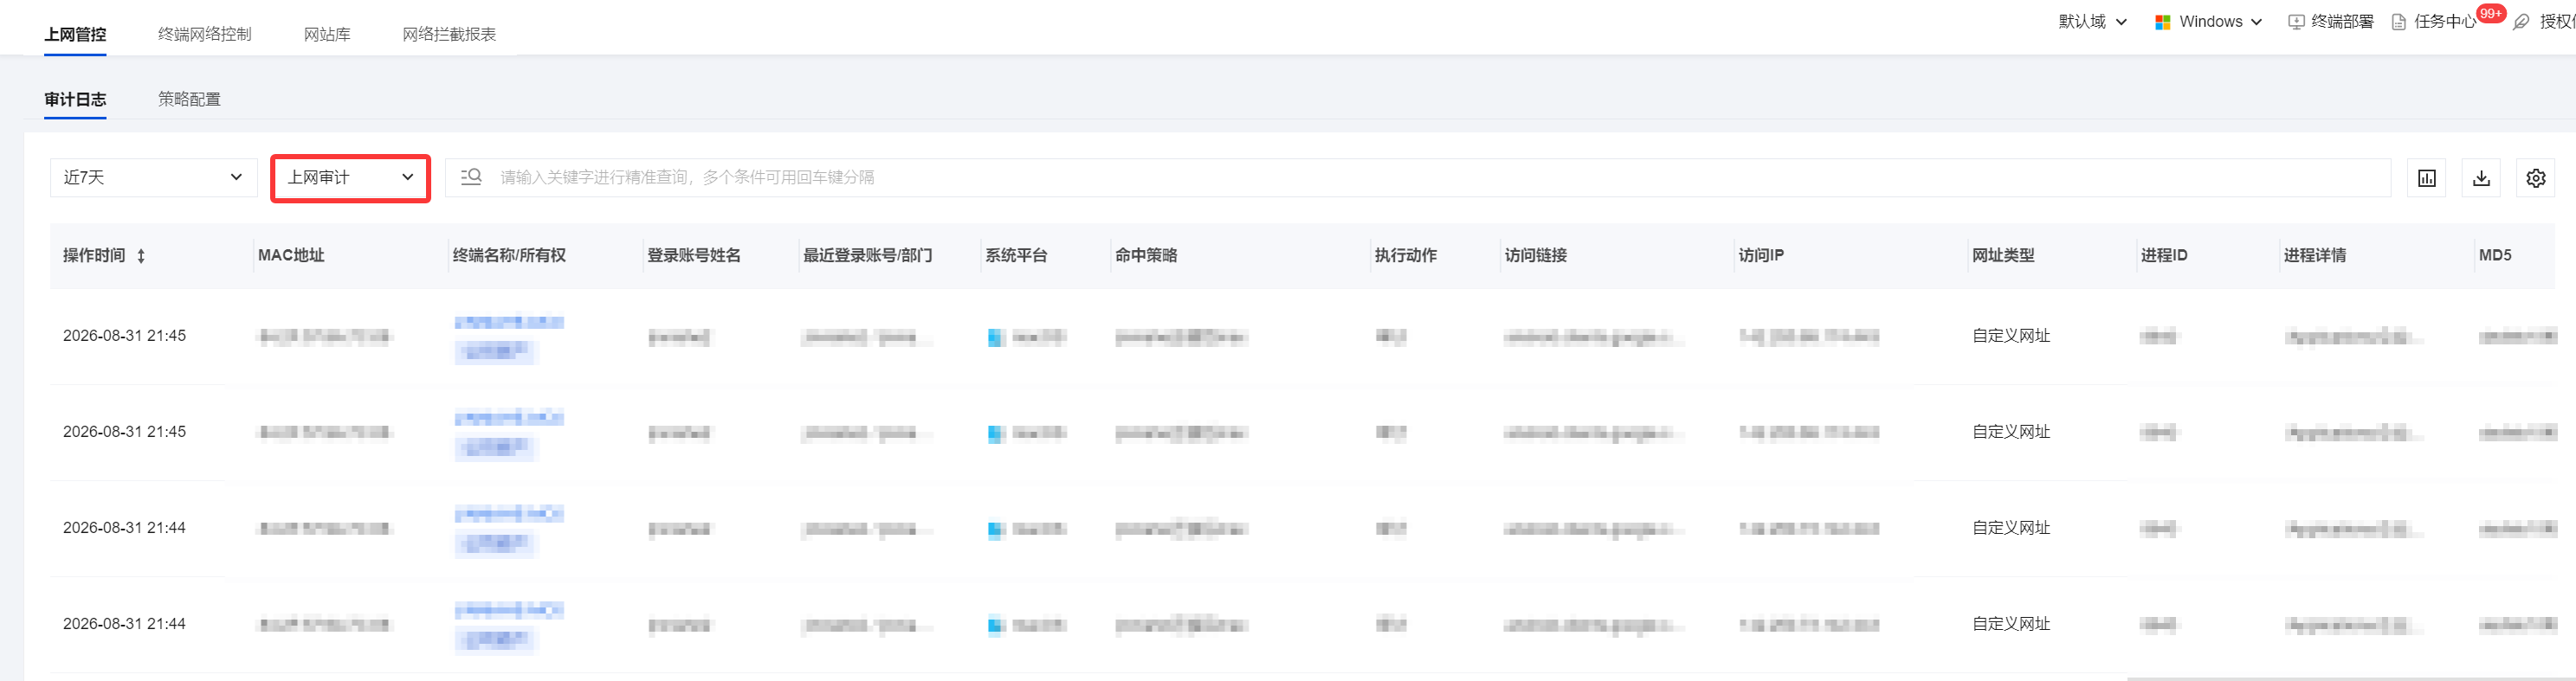The image size is (2576, 681).
Task: Select the 审计日志 sub-tab
Action: pos(75,99)
